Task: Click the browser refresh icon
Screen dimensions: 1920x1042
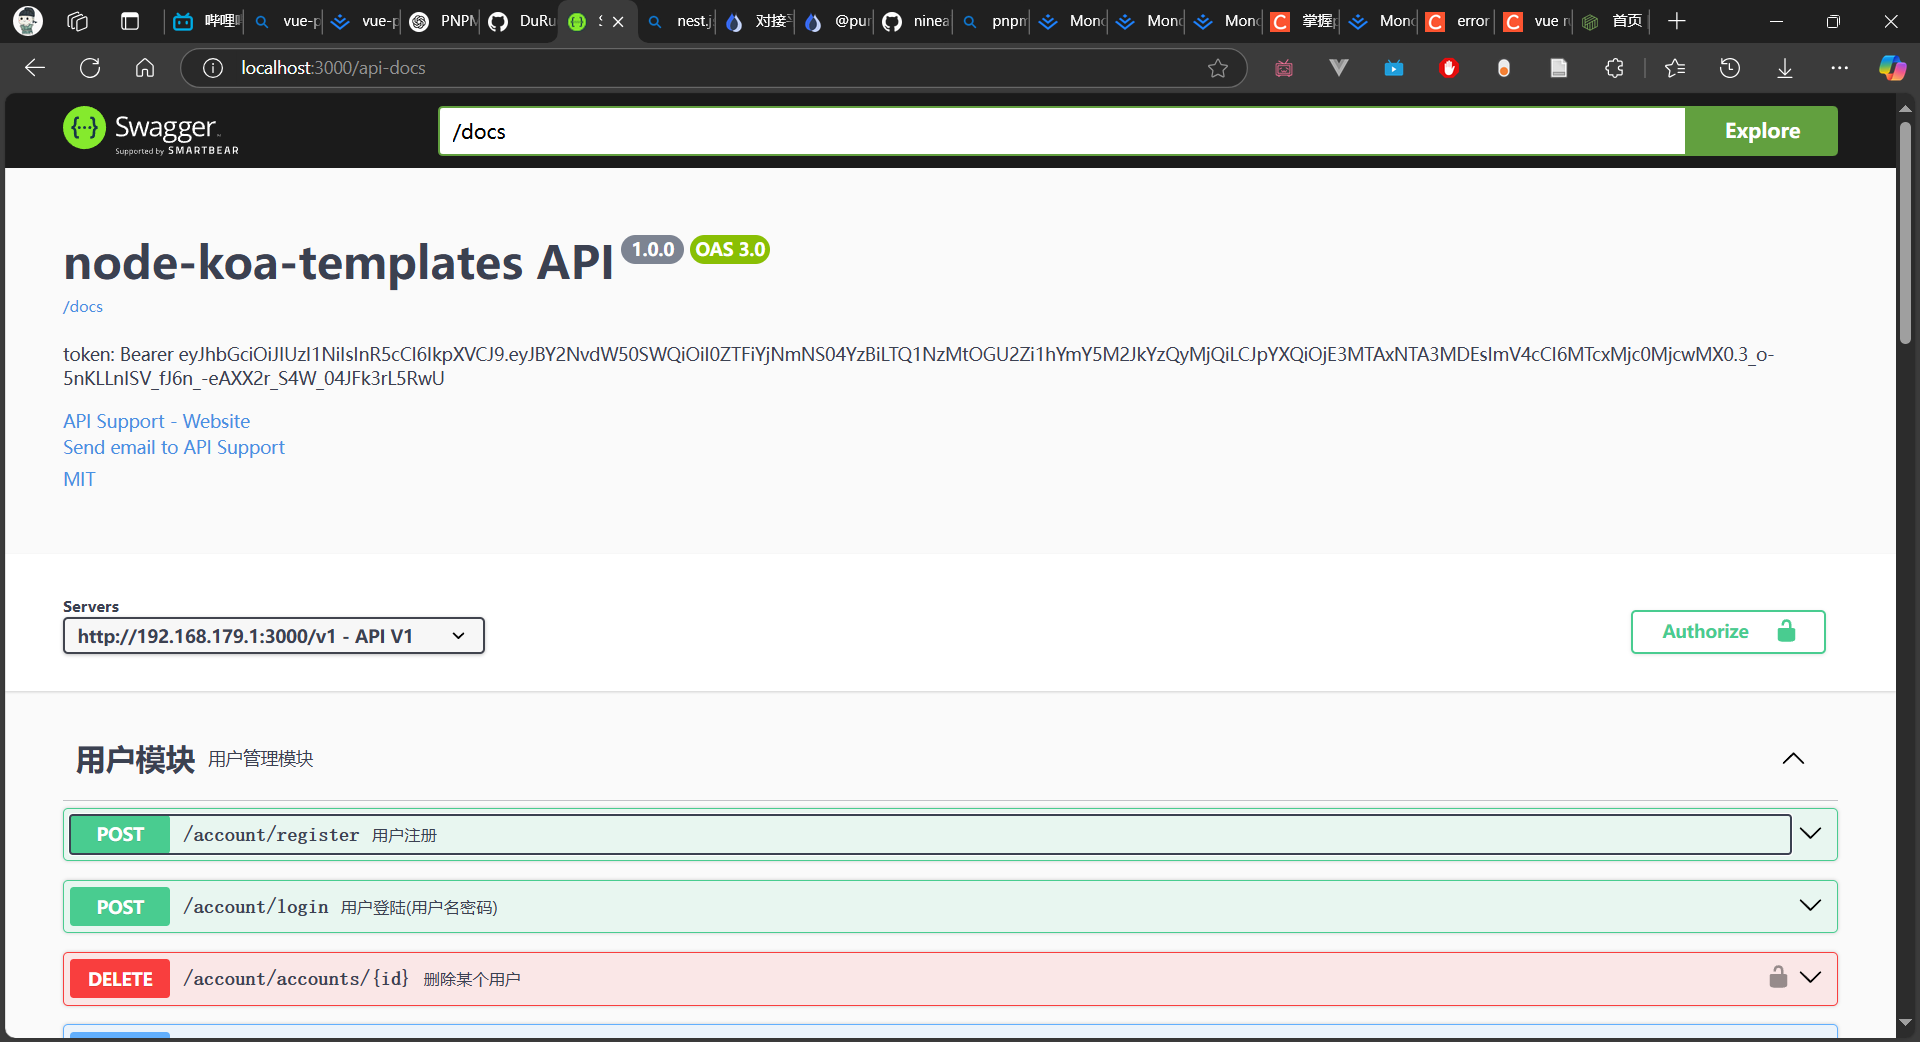Action: pyautogui.click(x=90, y=68)
